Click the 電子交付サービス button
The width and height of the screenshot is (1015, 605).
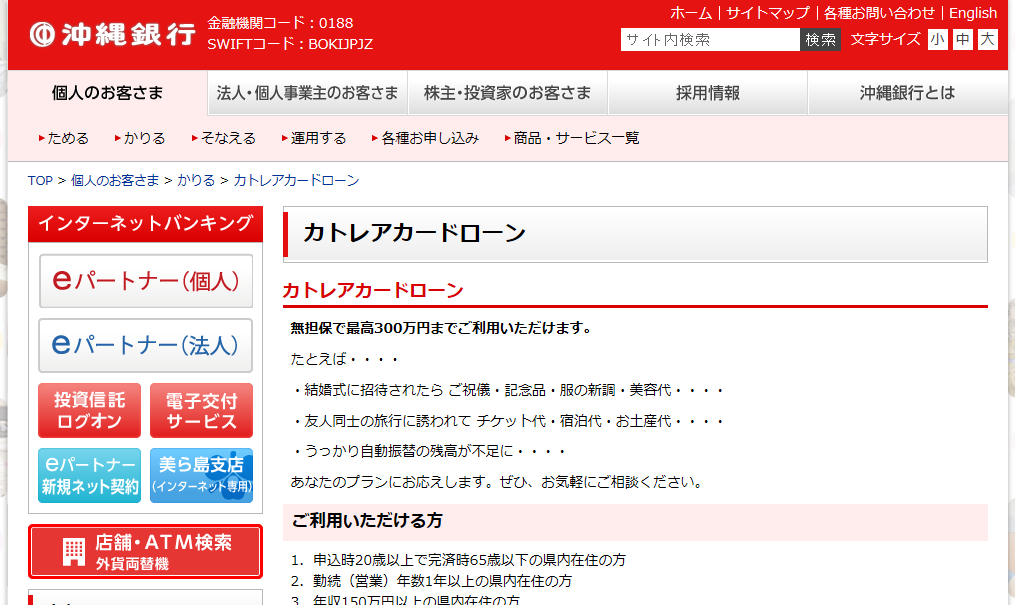pyautogui.click(x=201, y=410)
